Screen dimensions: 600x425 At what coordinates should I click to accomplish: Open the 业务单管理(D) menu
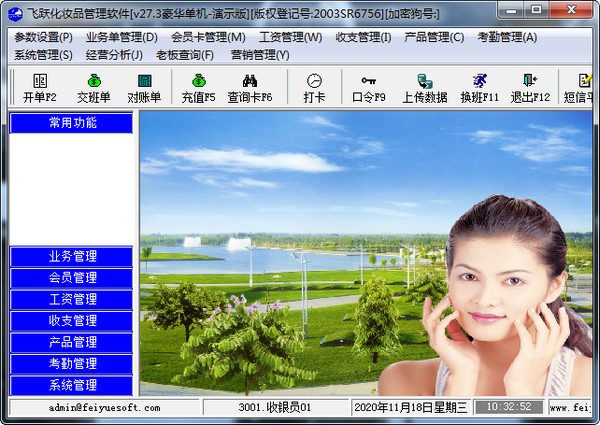click(x=122, y=37)
